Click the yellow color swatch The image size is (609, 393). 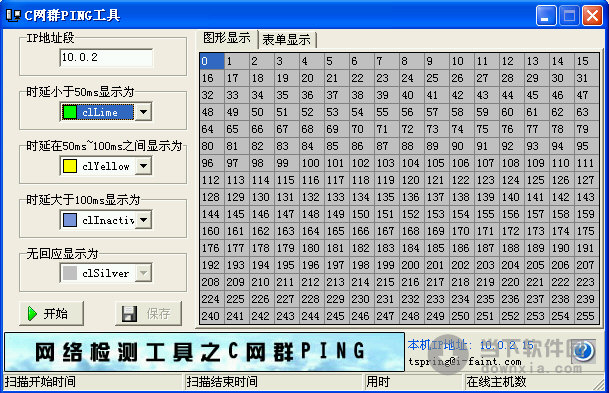click(70, 166)
